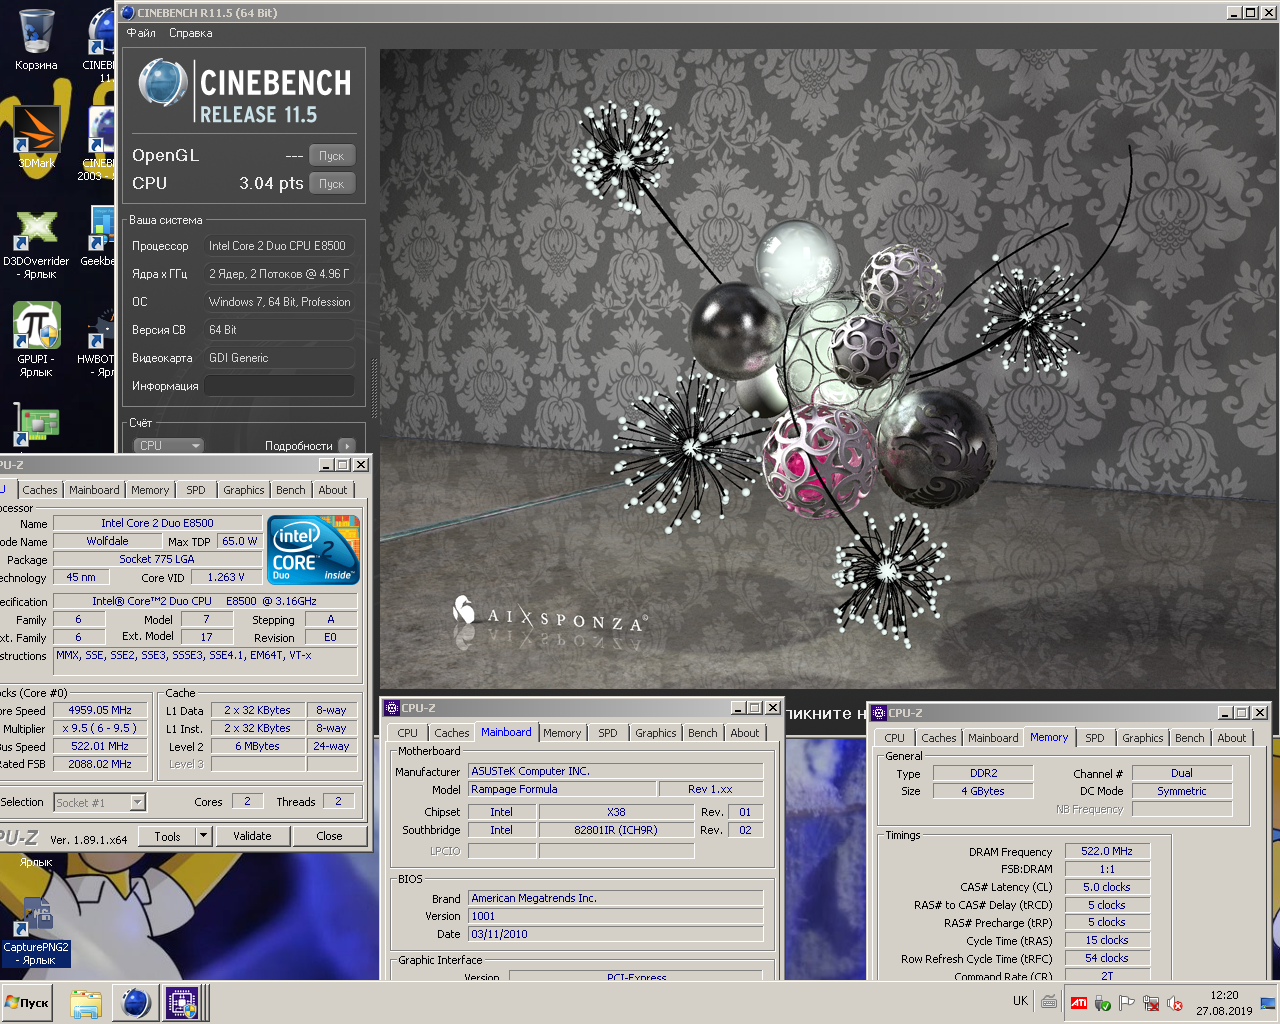Open the Файл menu in Cinebench

click(x=141, y=33)
